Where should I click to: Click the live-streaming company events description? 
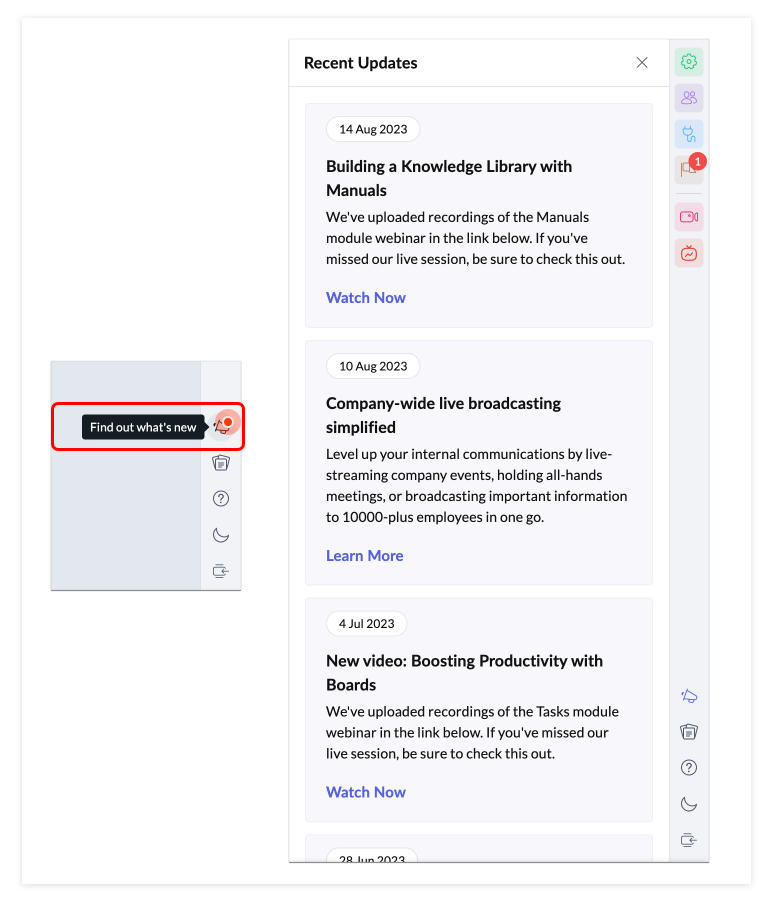click(476, 485)
